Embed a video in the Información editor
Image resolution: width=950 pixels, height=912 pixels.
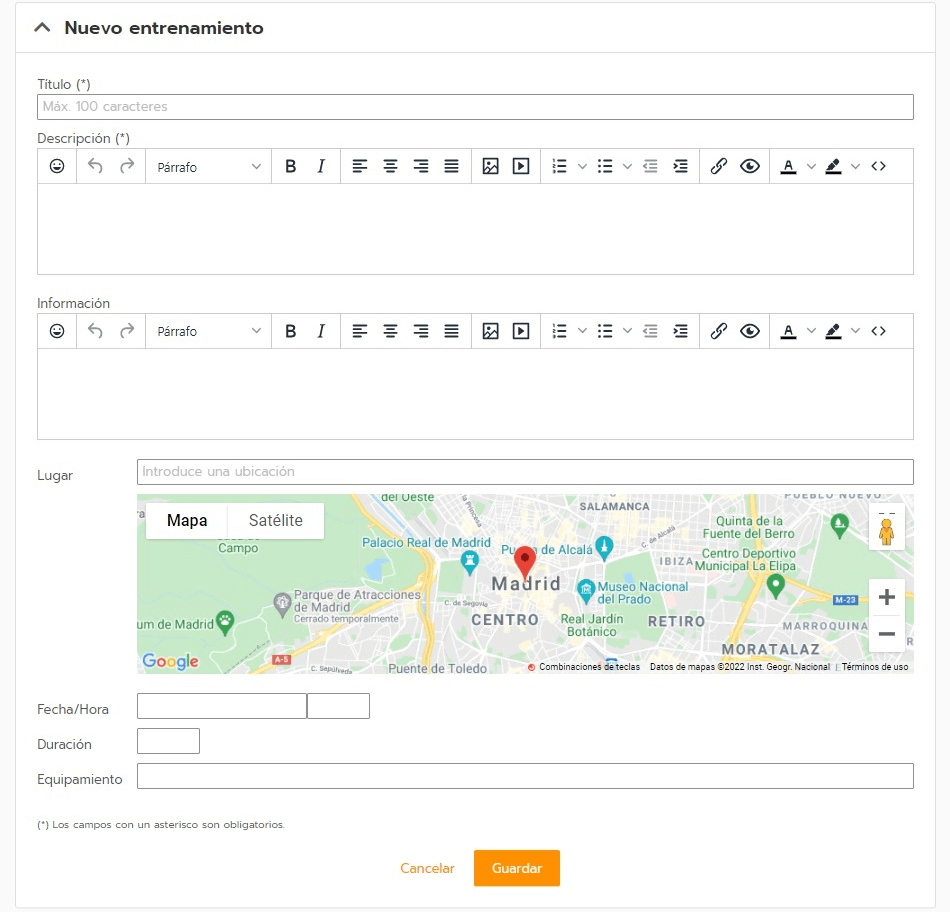pos(519,331)
